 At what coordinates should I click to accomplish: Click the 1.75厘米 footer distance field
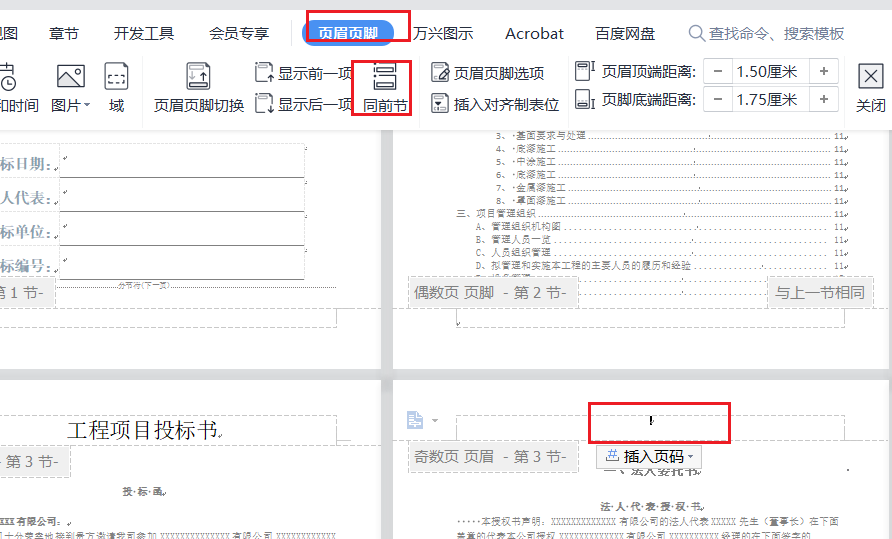coord(767,99)
